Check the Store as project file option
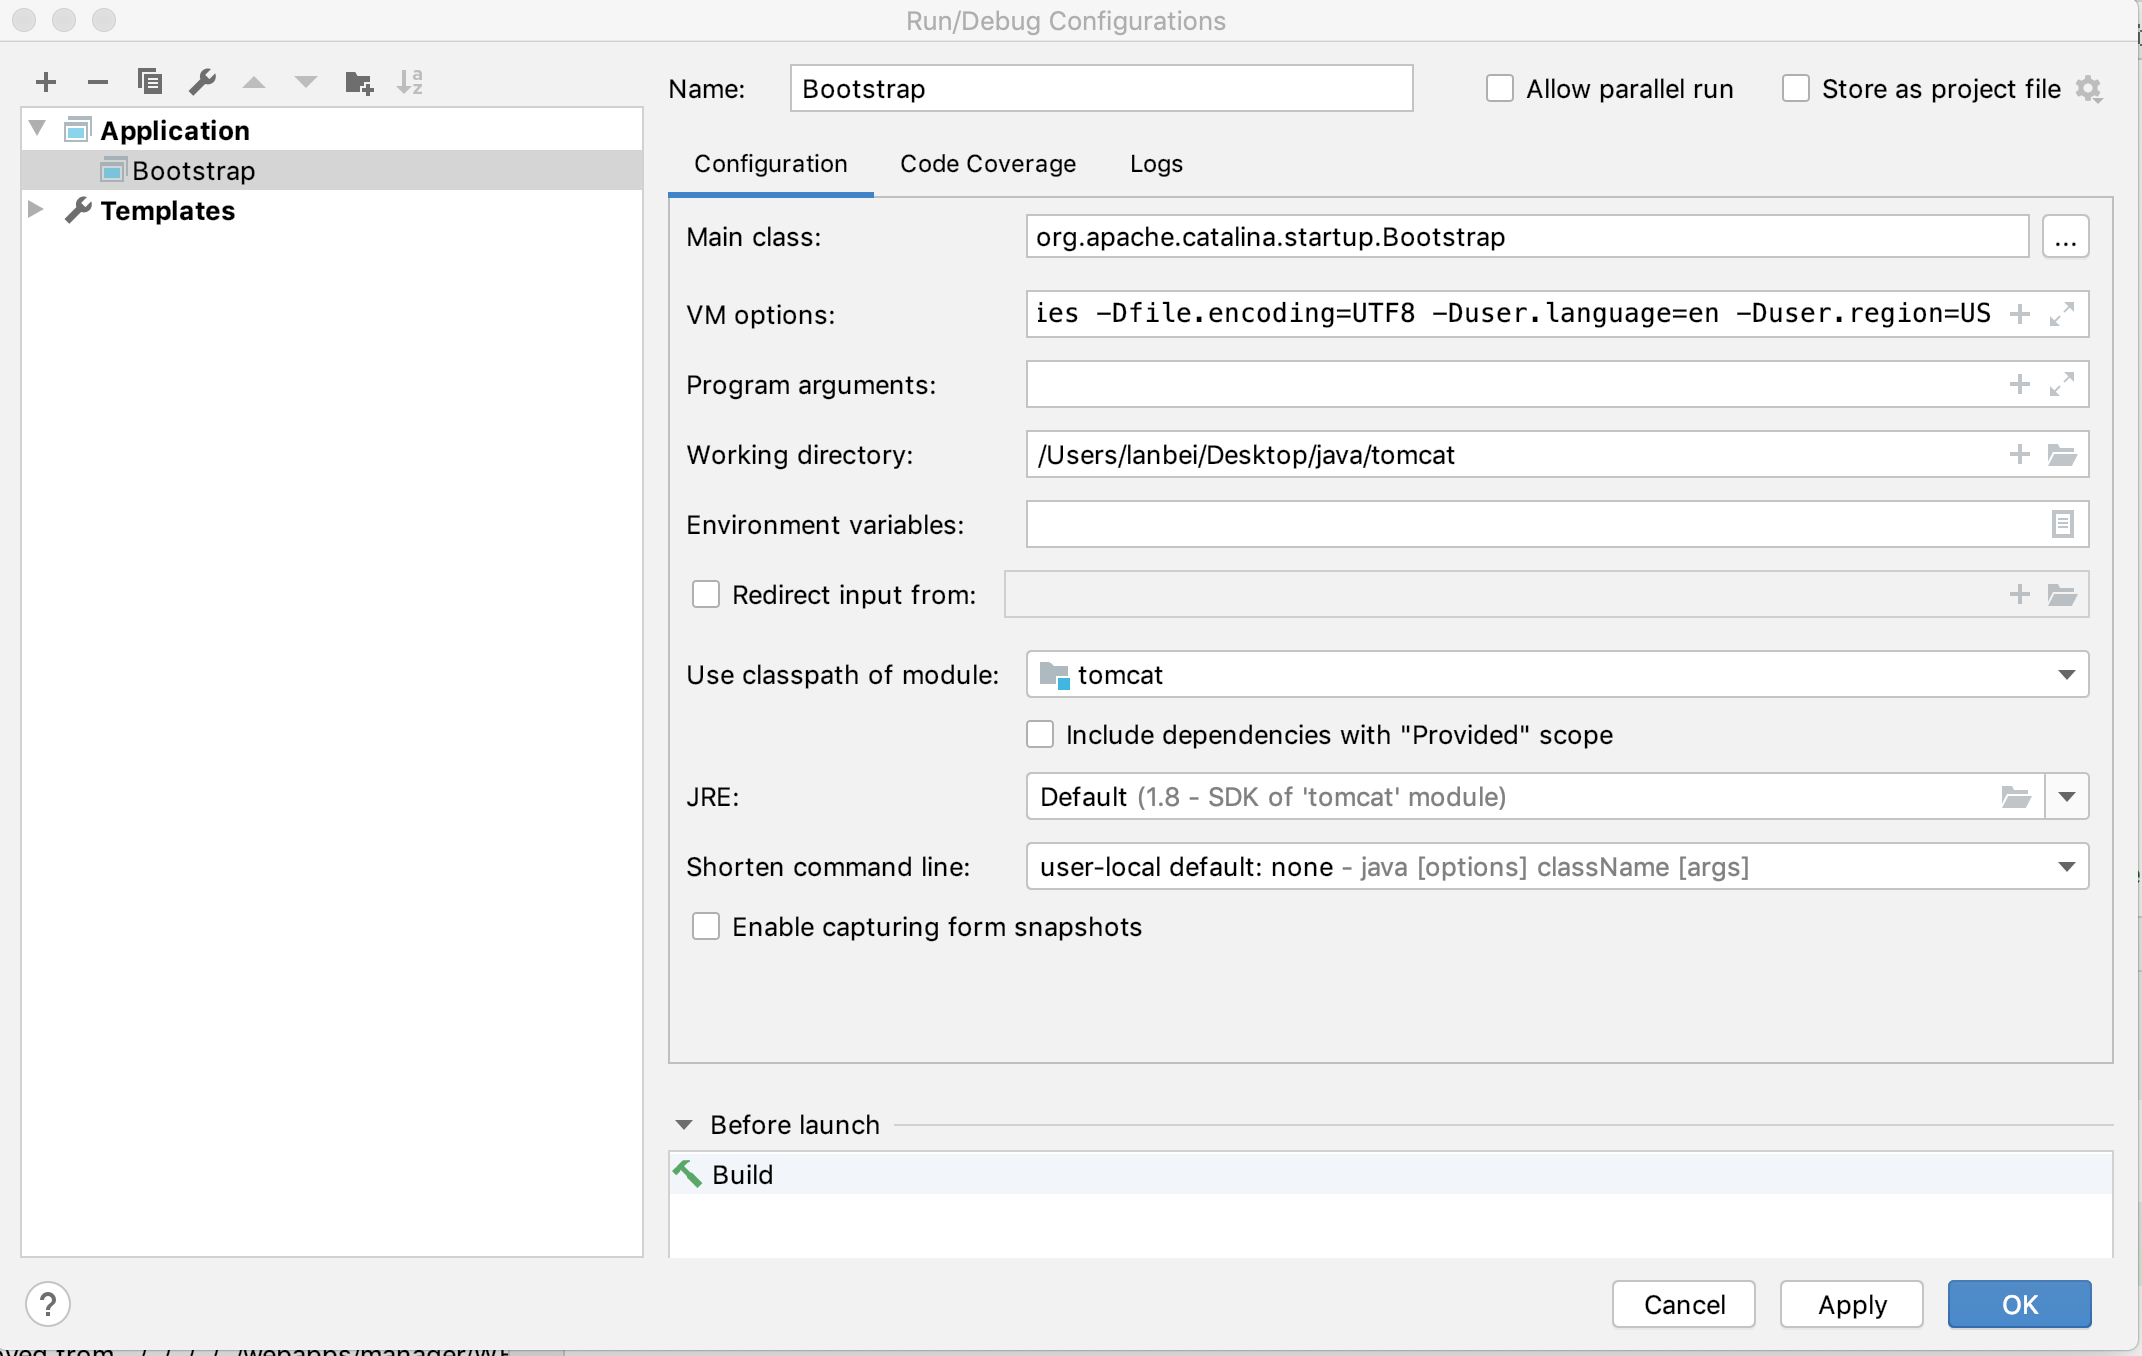The width and height of the screenshot is (2142, 1356). click(x=1796, y=89)
